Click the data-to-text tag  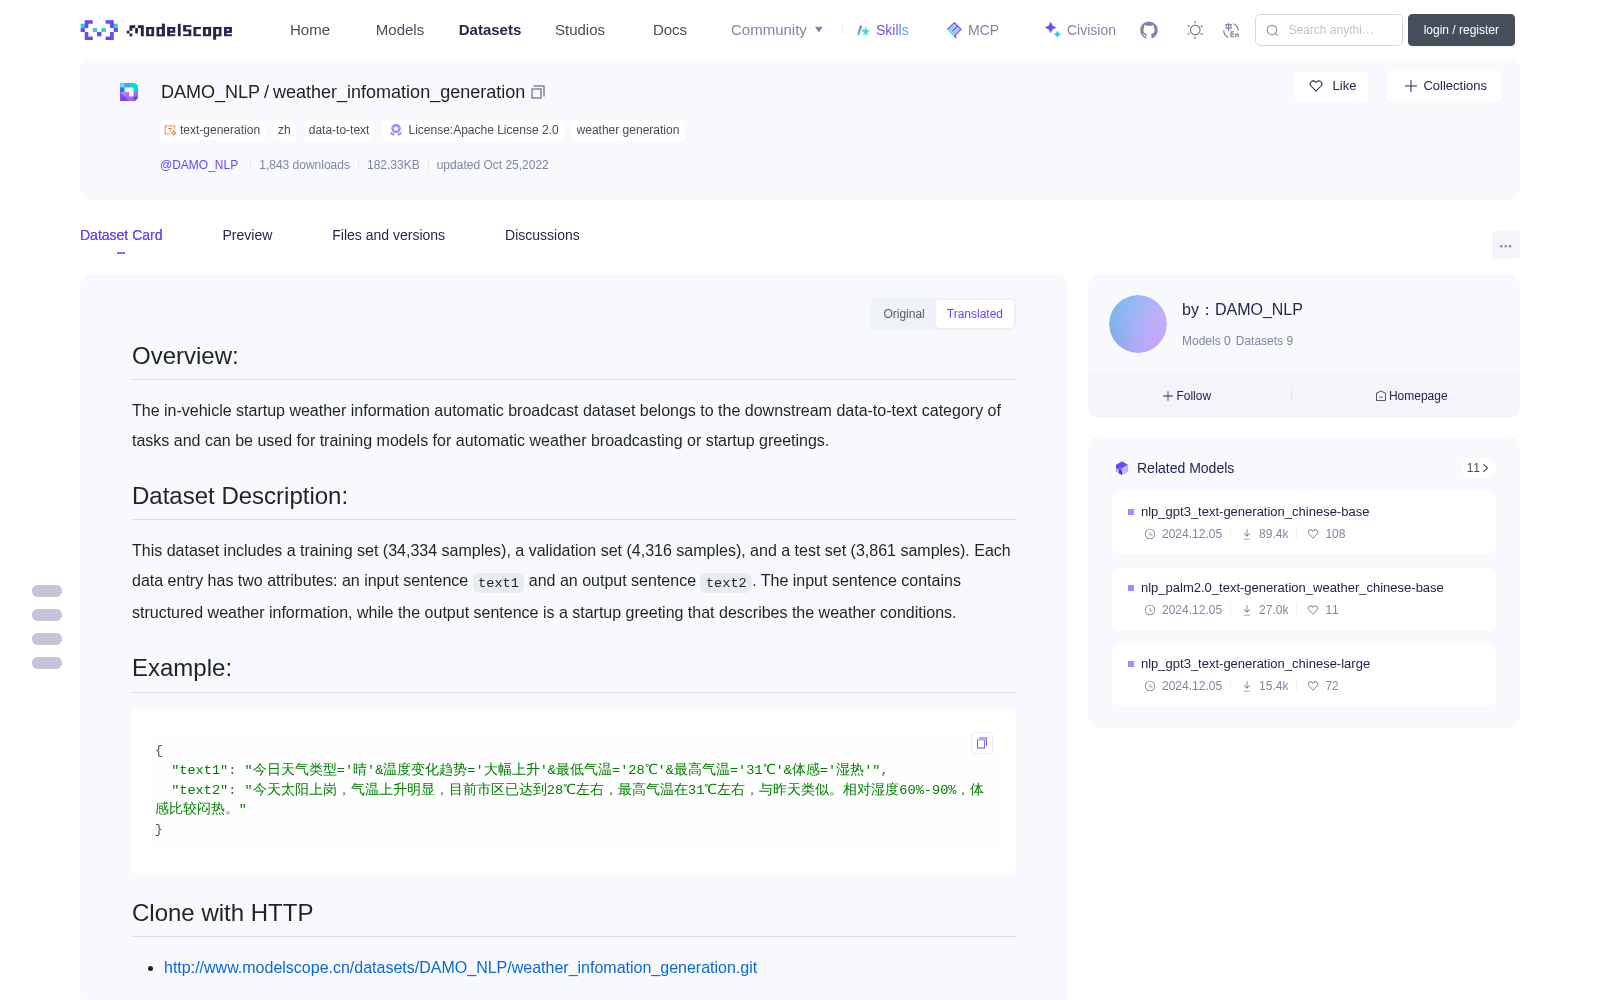pos(339,130)
